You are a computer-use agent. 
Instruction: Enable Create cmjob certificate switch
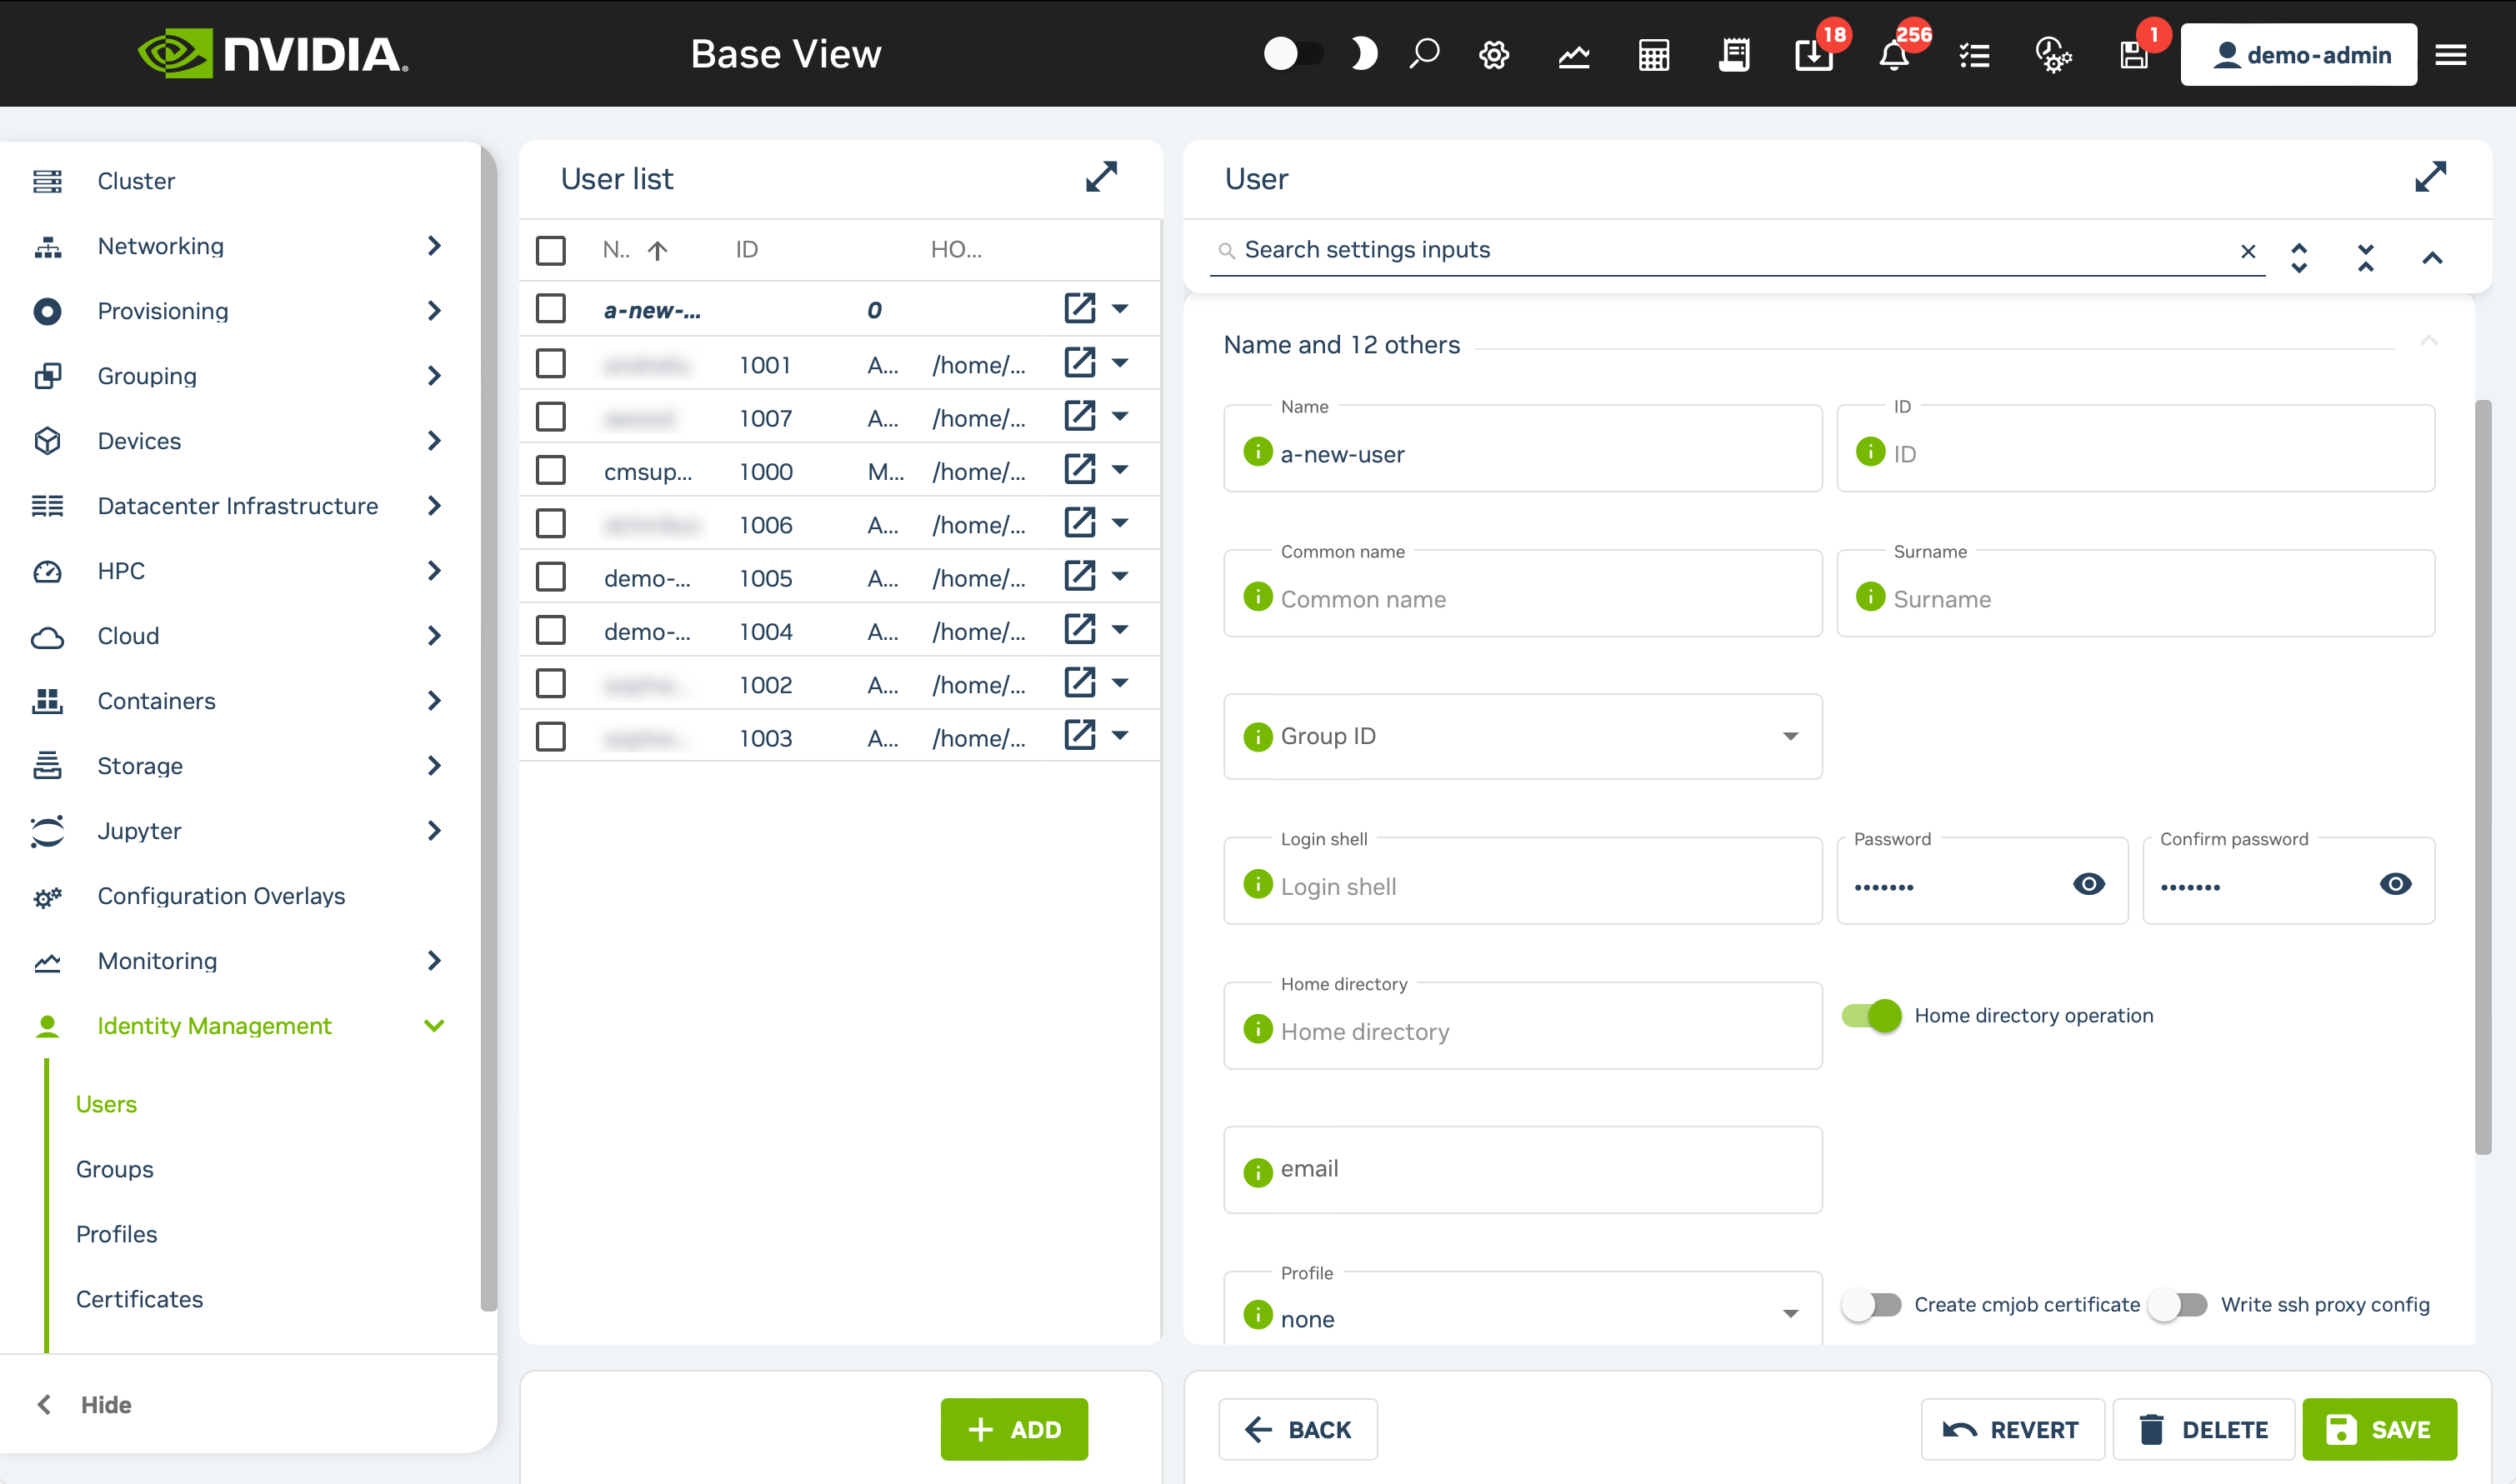1872,1305
